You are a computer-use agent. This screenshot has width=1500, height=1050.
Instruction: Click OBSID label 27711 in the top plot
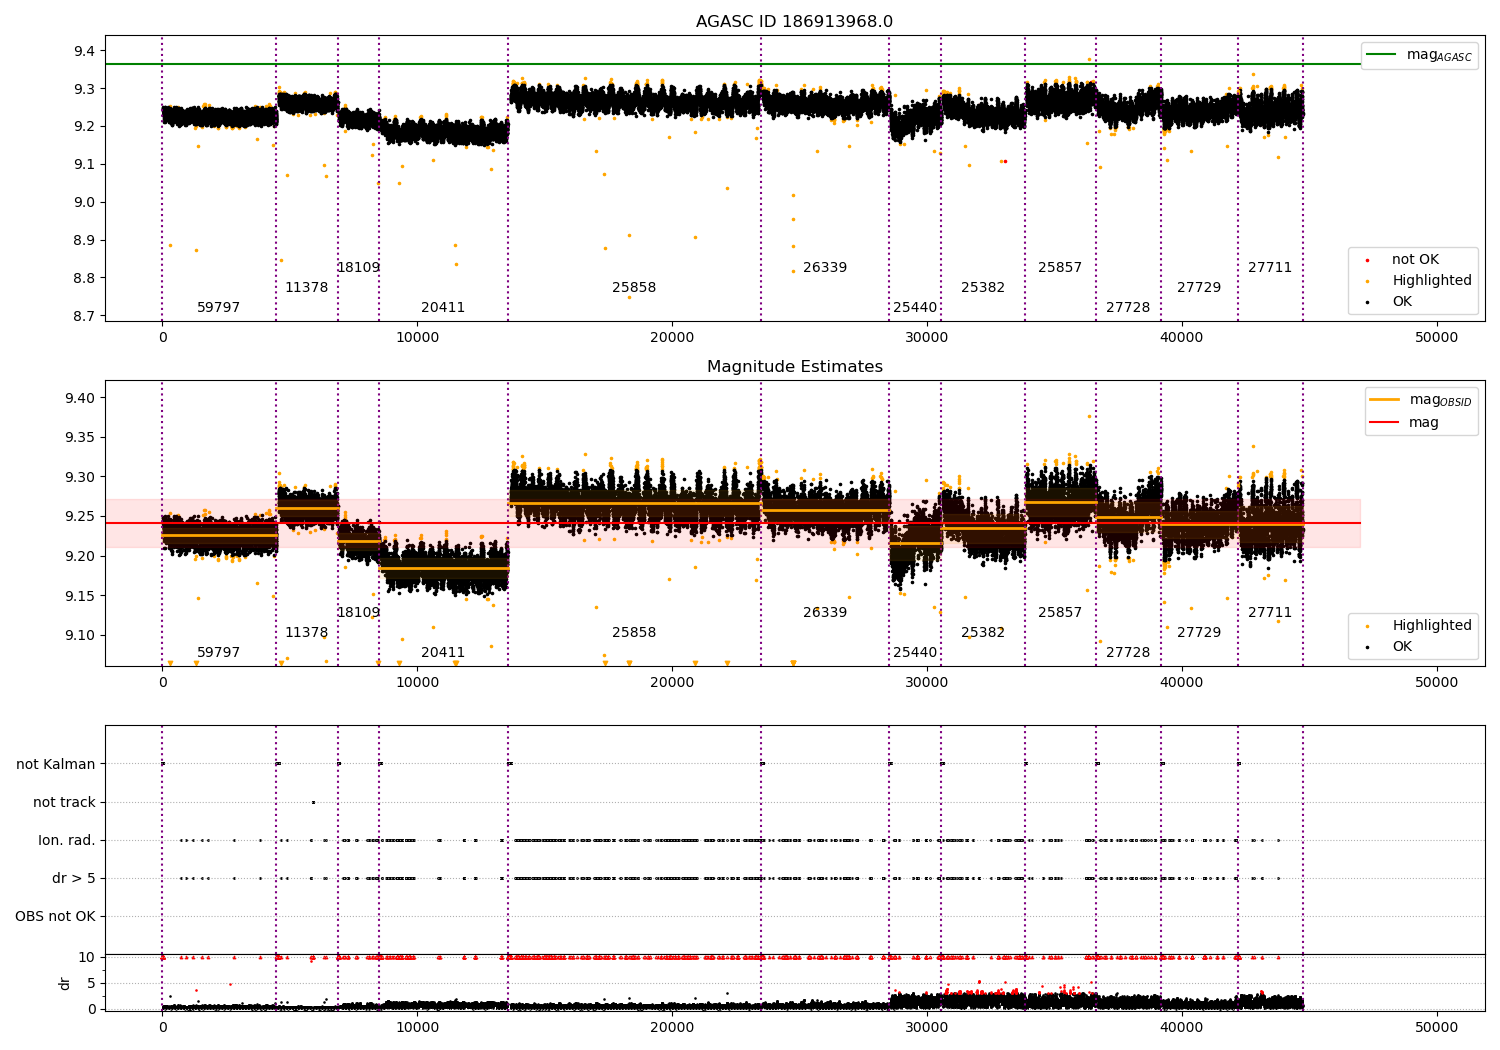1270,268
